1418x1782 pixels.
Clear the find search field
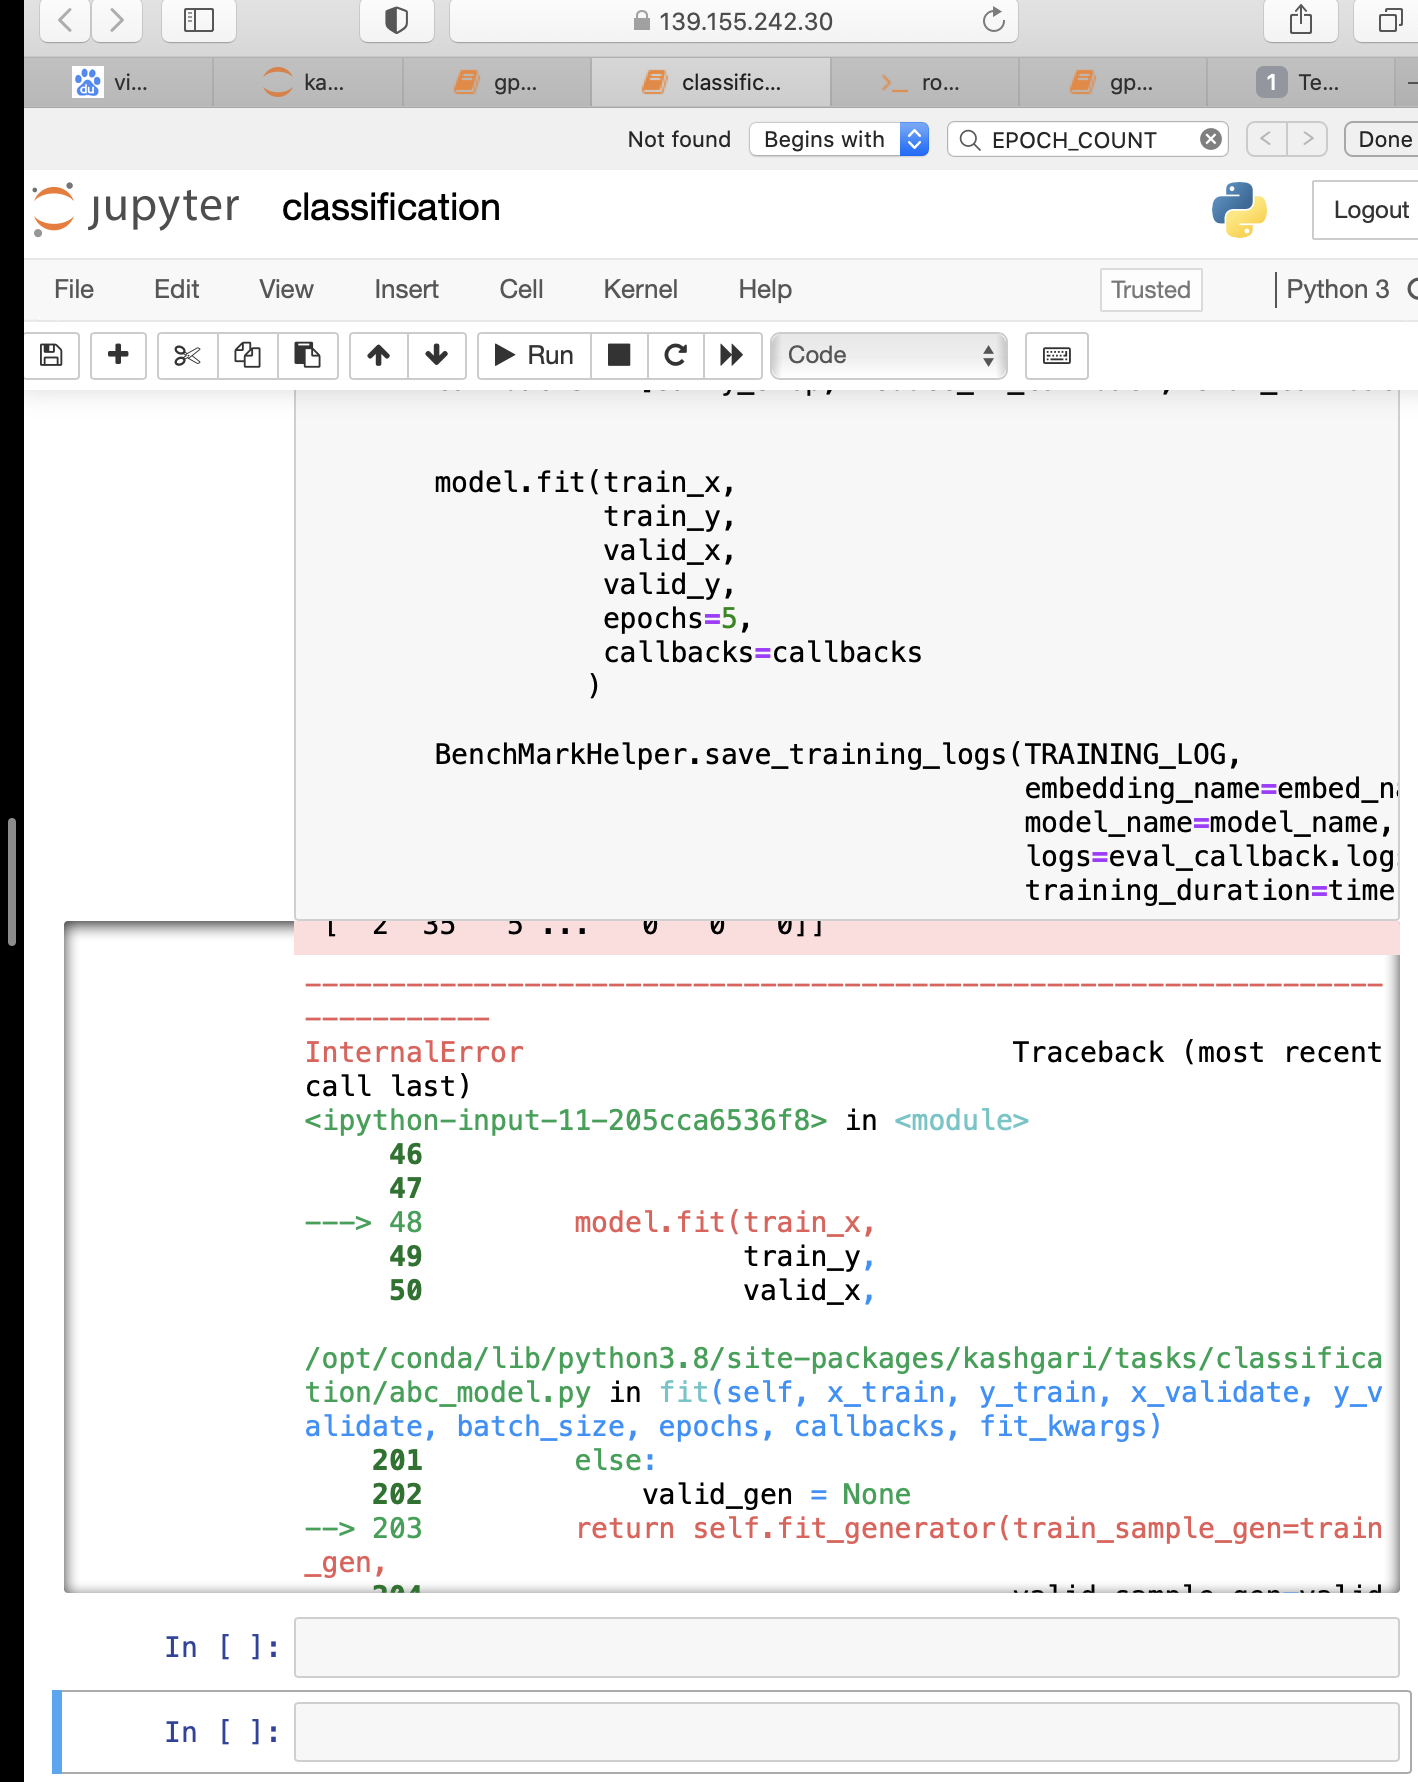coord(1210,139)
